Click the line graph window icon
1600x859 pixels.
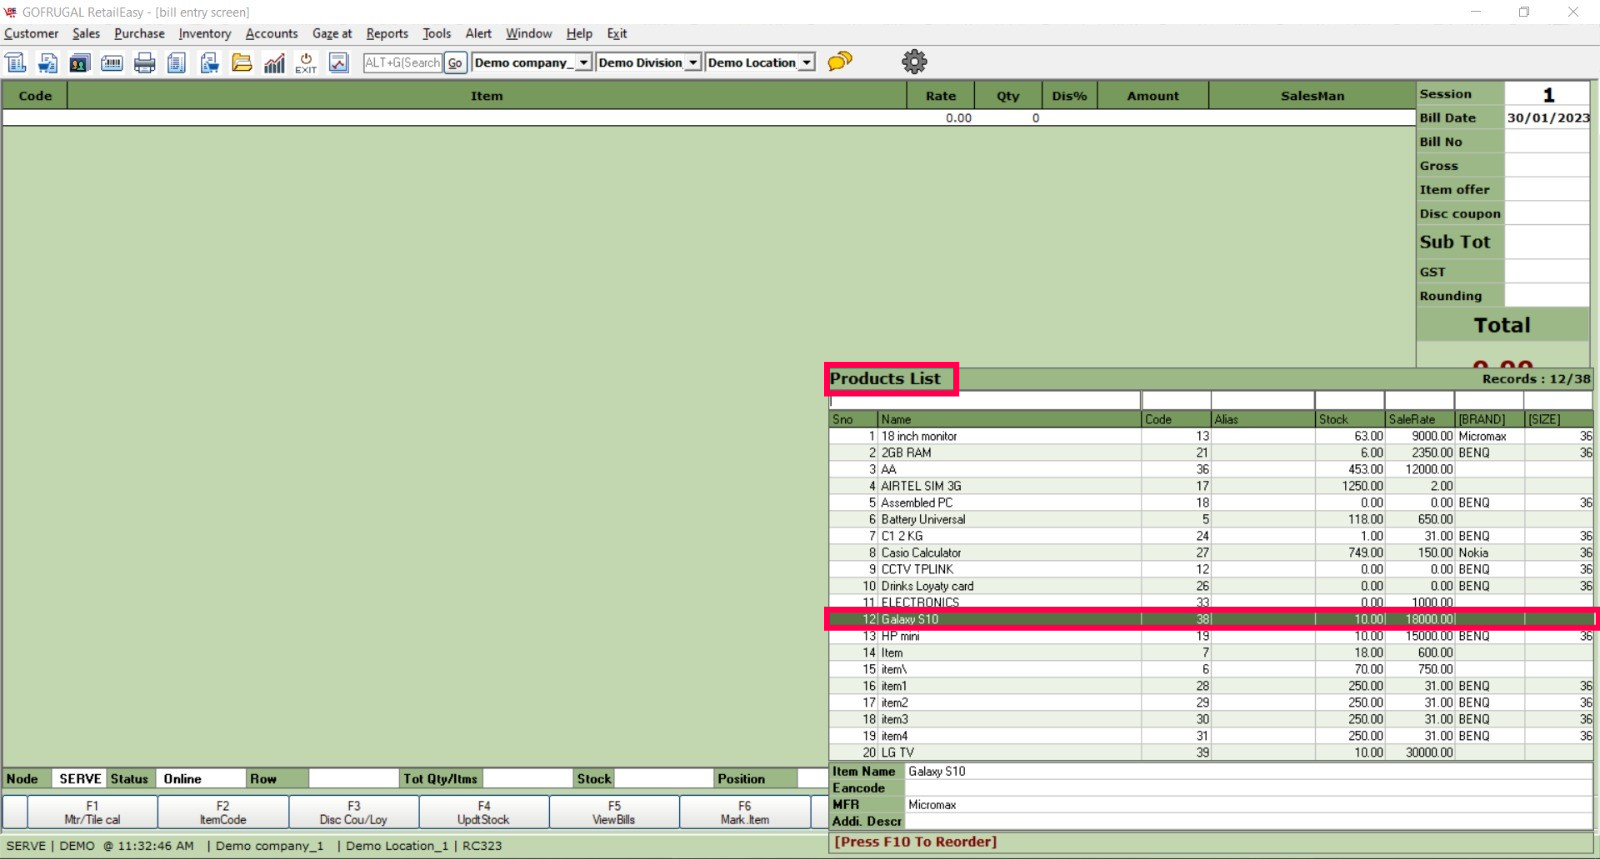pyautogui.click(x=339, y=63)
